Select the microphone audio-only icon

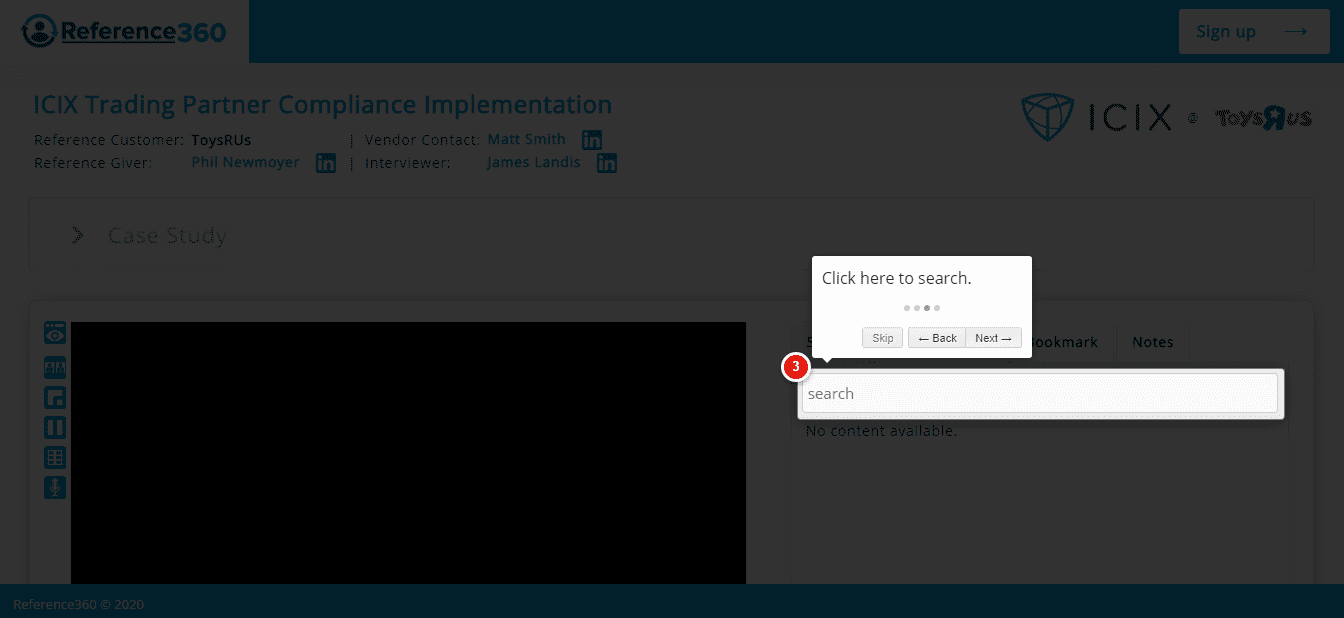[x=55, y=487]
